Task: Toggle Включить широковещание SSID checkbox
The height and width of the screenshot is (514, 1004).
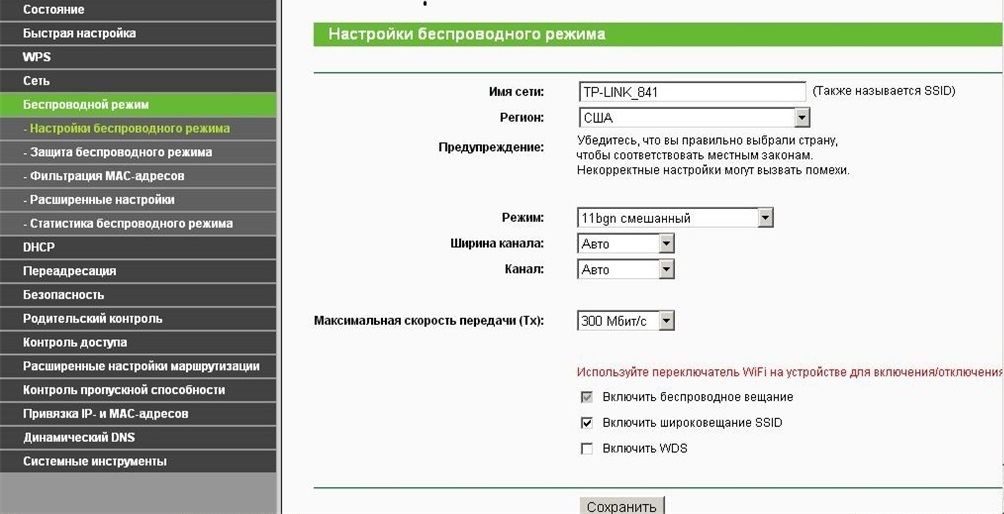Action: [587, 423]
